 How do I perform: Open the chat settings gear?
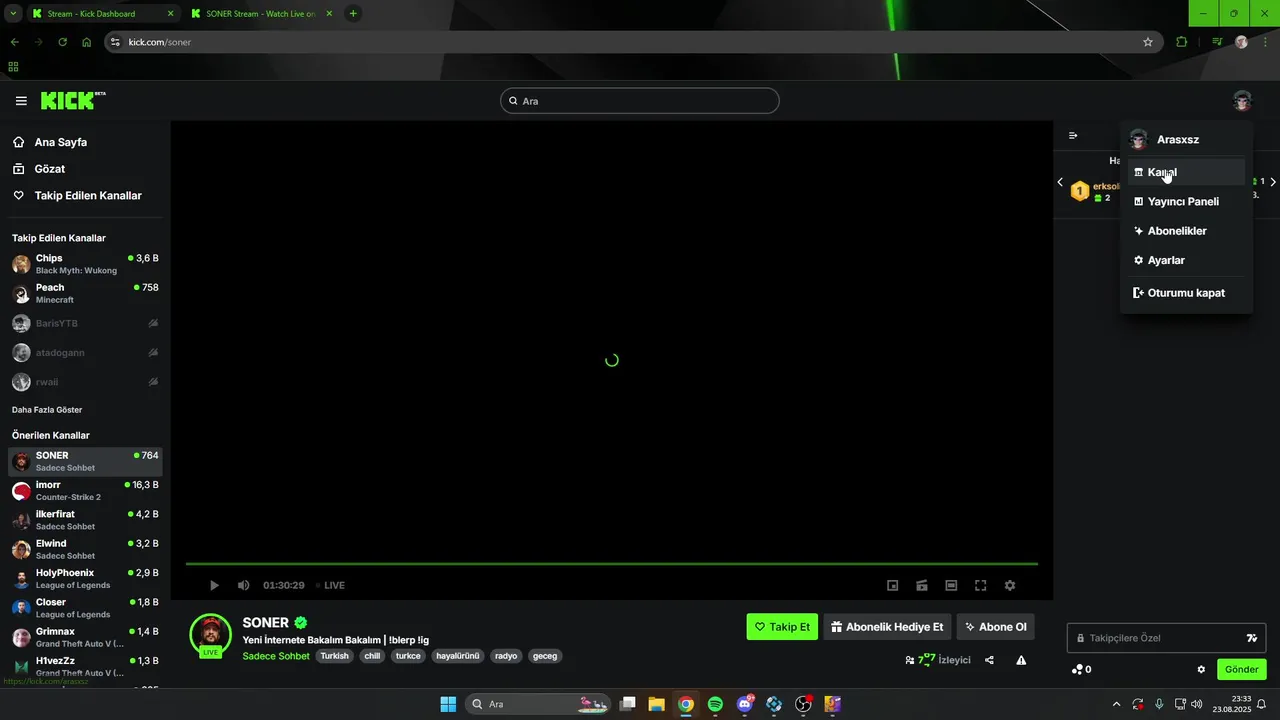[x=1201, y=669]
